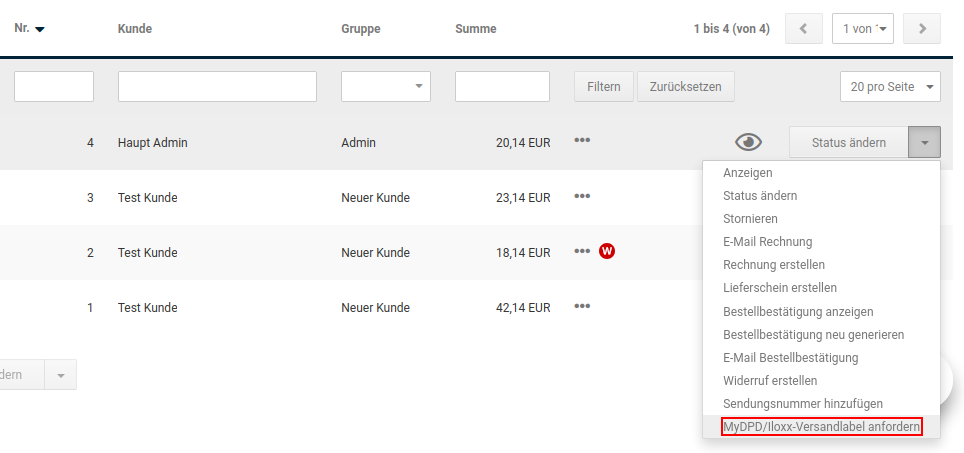964x453 pixels.
Task: Go to next page arrow
Action: tap(922, 29)
